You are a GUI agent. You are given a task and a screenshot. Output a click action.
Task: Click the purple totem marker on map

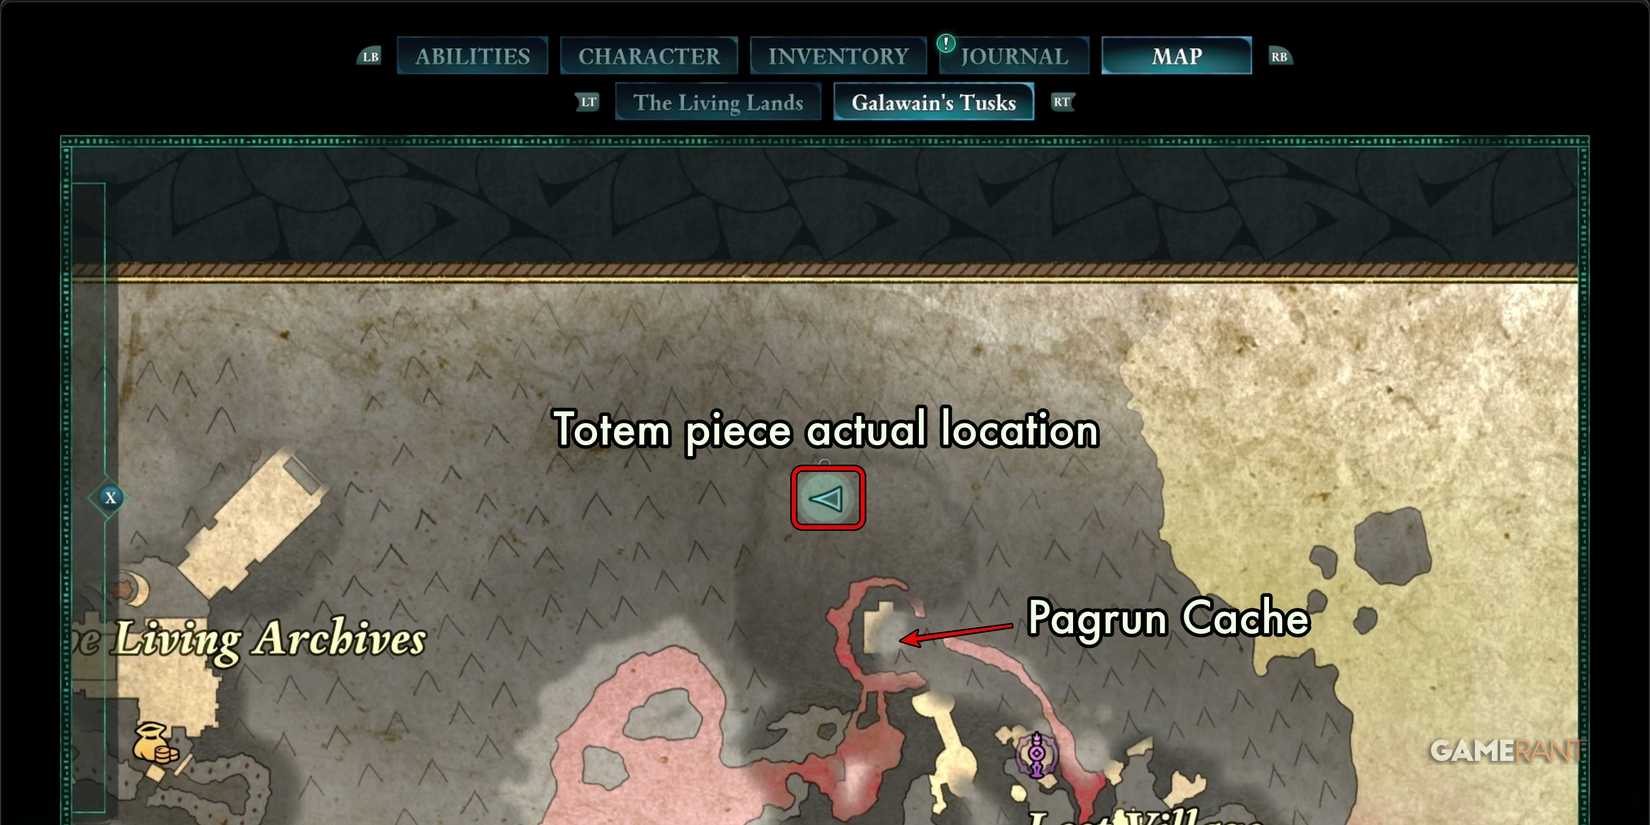1037,755
